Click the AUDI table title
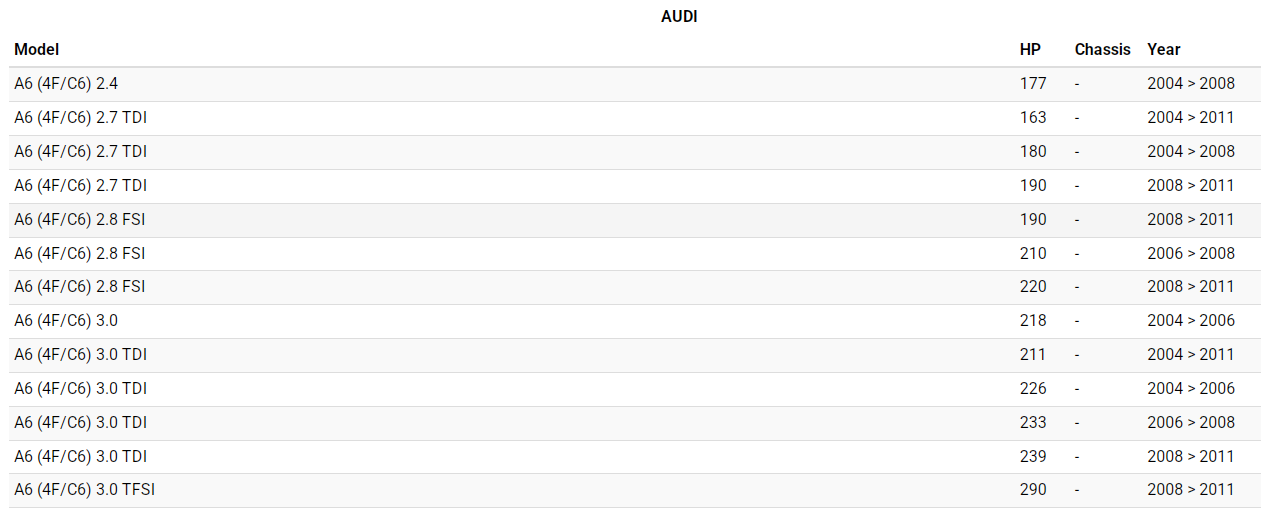 pyautogui.click(x=679, y=17)
